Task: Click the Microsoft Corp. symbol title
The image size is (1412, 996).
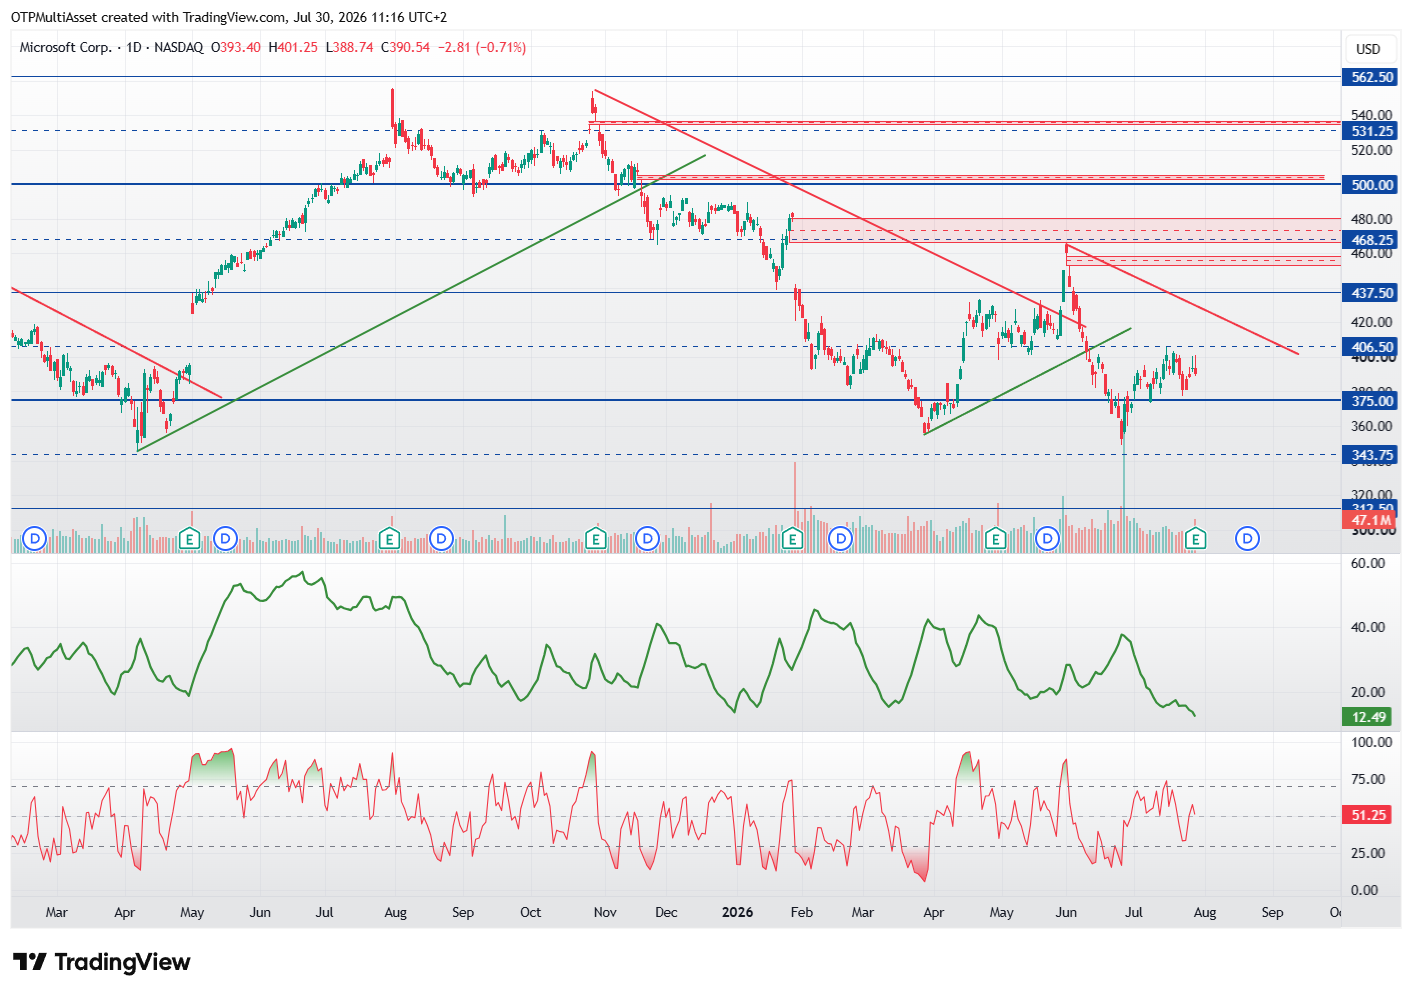Action: pos(66,47)
